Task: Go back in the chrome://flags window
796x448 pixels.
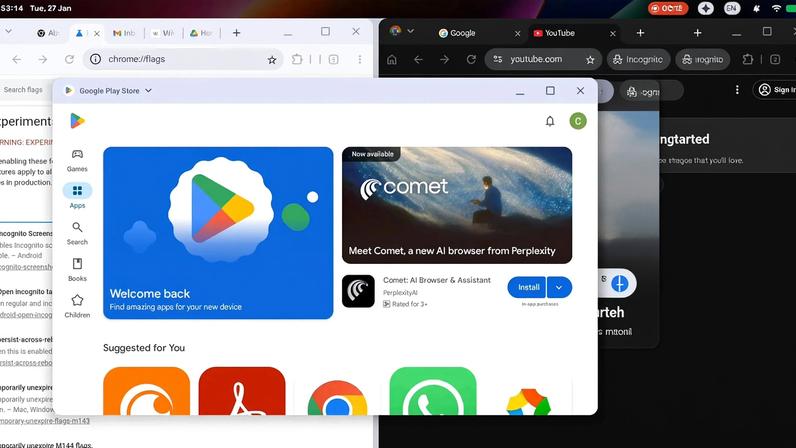Action: [x=17, y=59]
